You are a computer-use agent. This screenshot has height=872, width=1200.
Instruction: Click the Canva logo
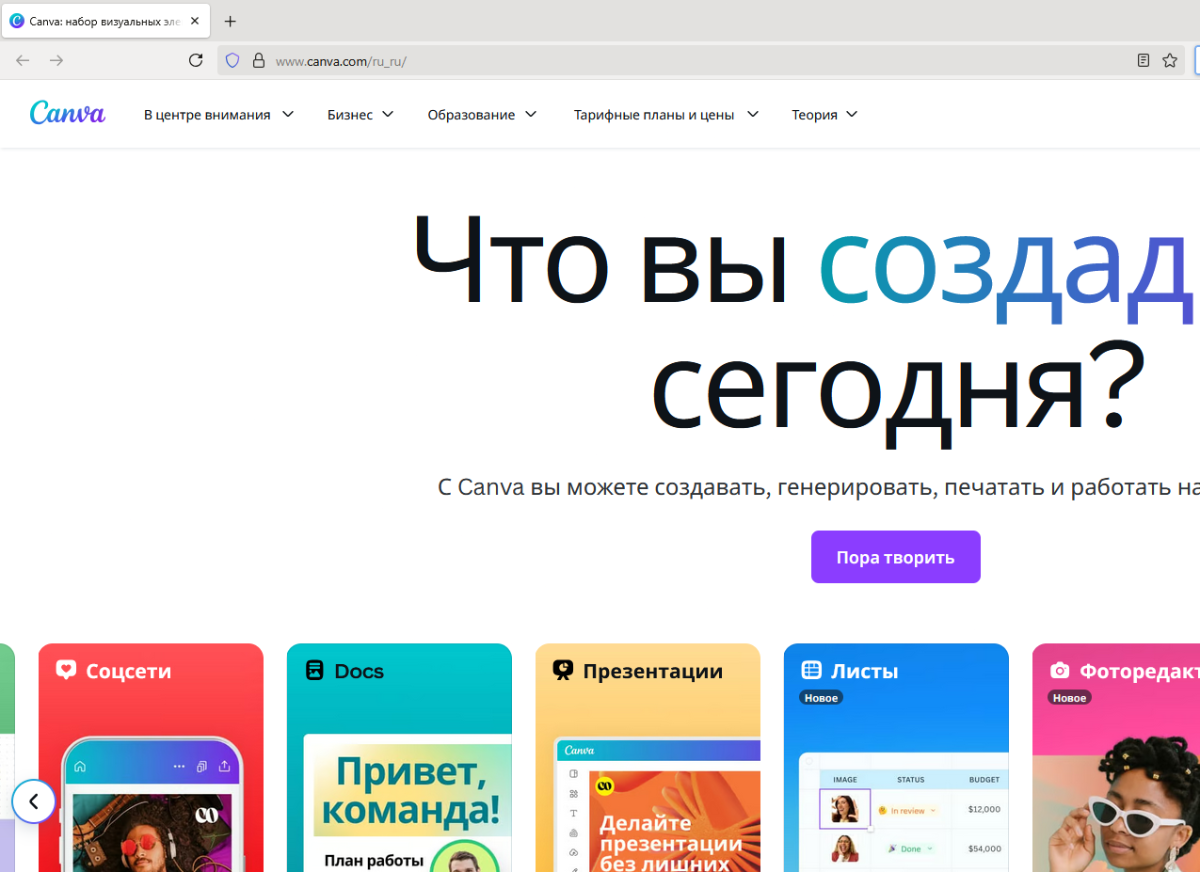(x=67, y=113)
